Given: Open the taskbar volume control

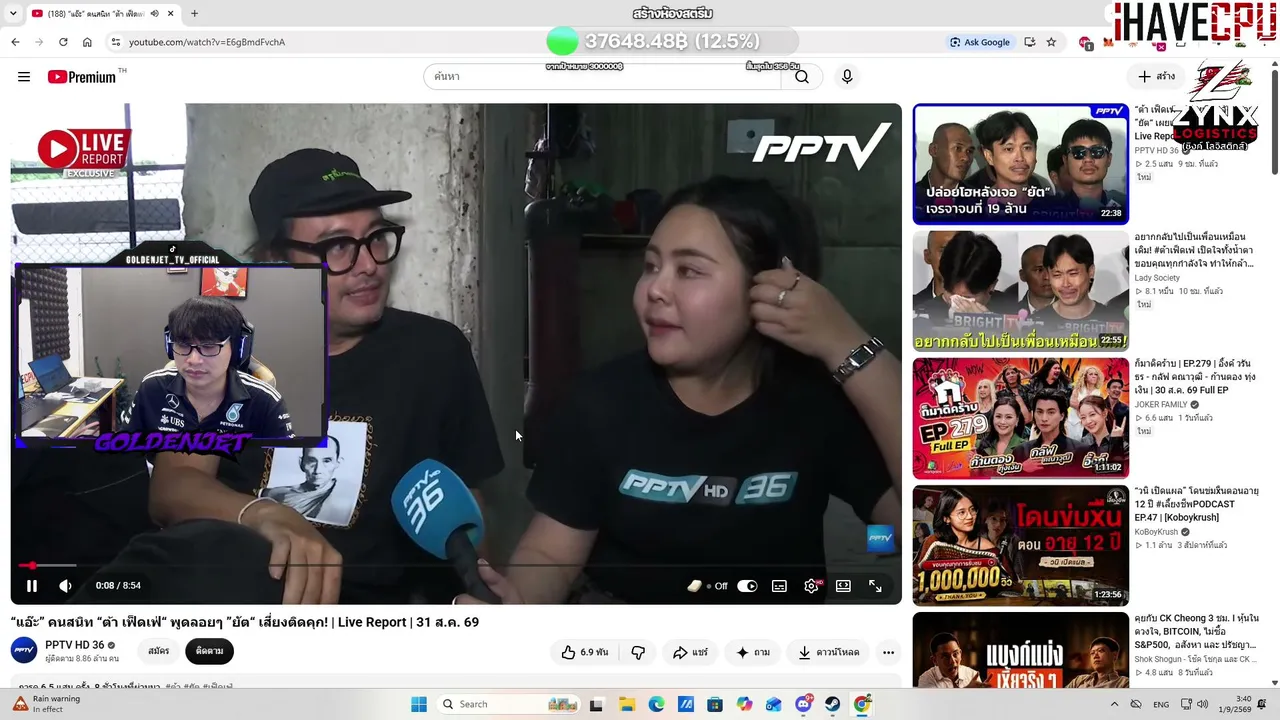Looking at the screenshot, I should 1202,704.
